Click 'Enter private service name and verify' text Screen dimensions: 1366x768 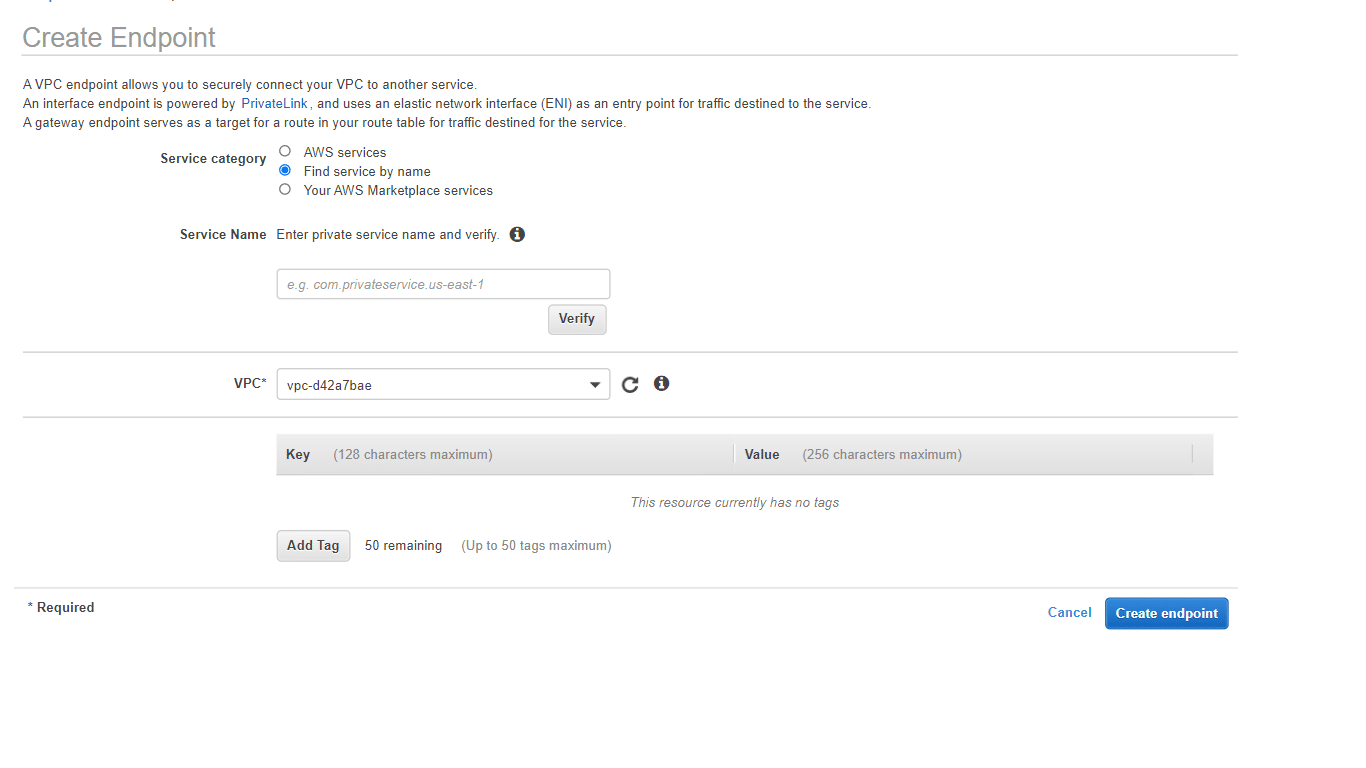click(388, 234)
